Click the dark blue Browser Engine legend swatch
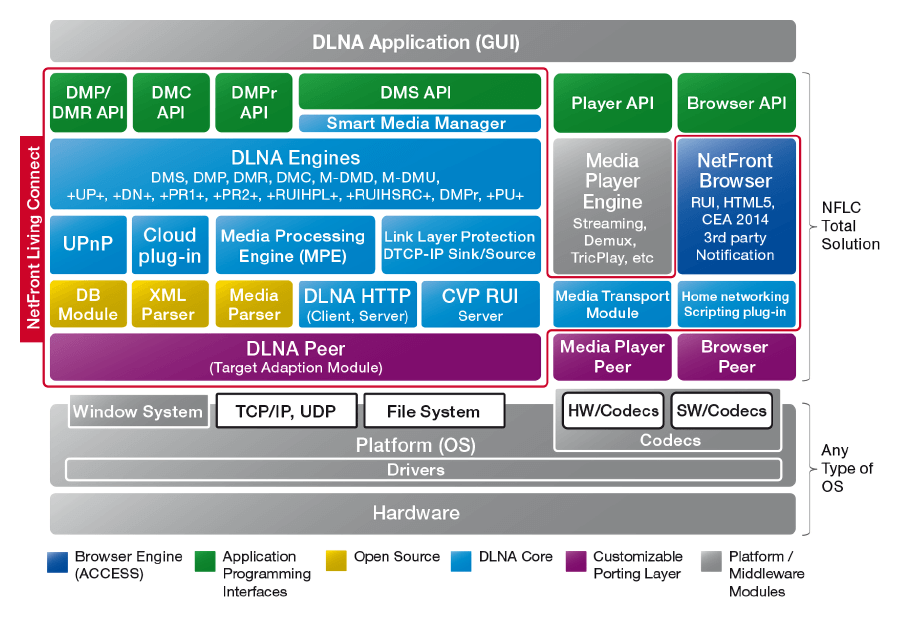 57,558
